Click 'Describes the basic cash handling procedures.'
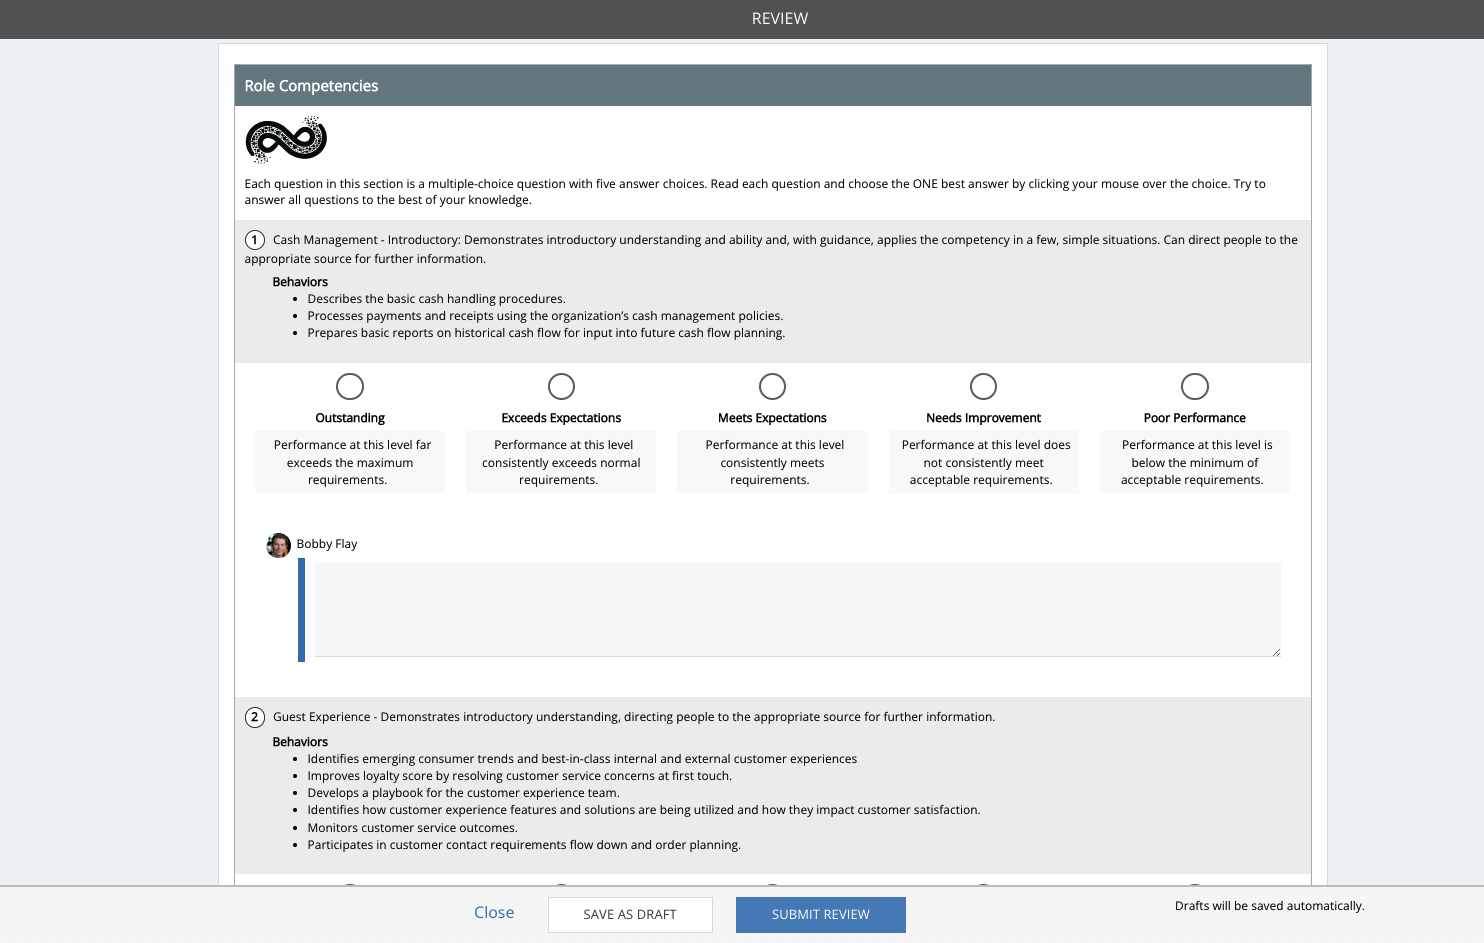Image resolution: width=1484 pixels, height=943 pixels. (x=436, y=299)
